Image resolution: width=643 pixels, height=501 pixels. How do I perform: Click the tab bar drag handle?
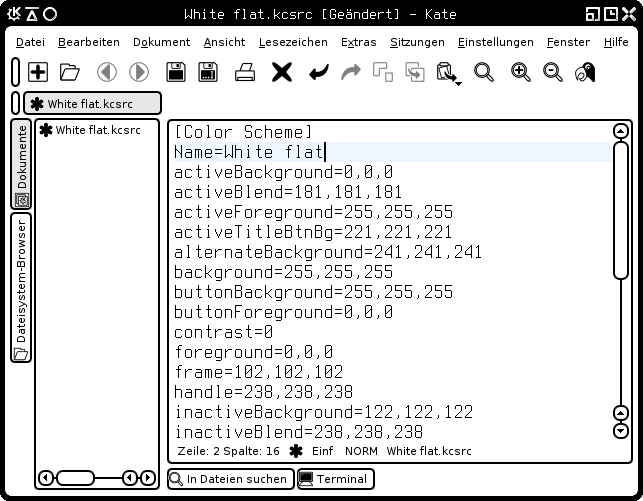click(15, 102)
